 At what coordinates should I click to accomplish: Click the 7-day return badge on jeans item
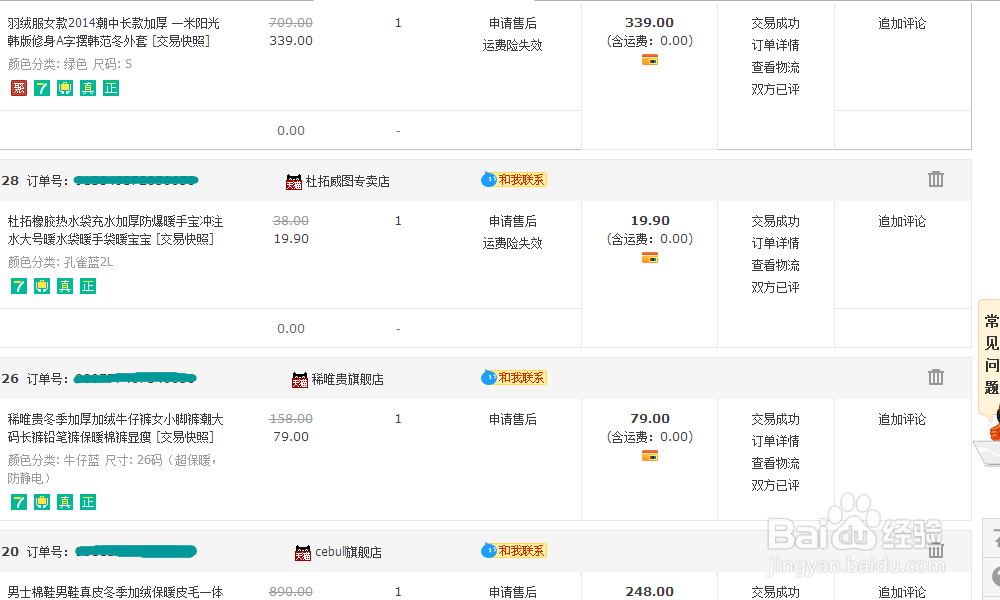tap(19, 502)
